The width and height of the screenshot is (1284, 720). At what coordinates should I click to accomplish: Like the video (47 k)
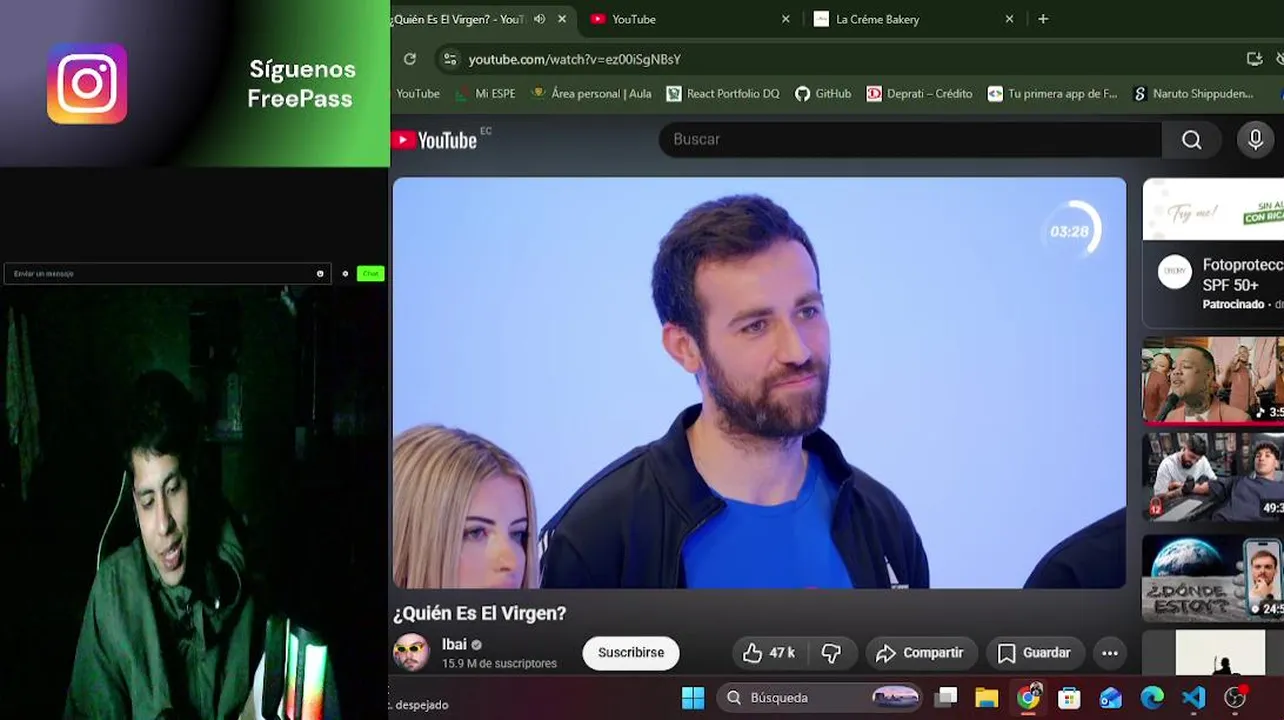tap(769, 653)
